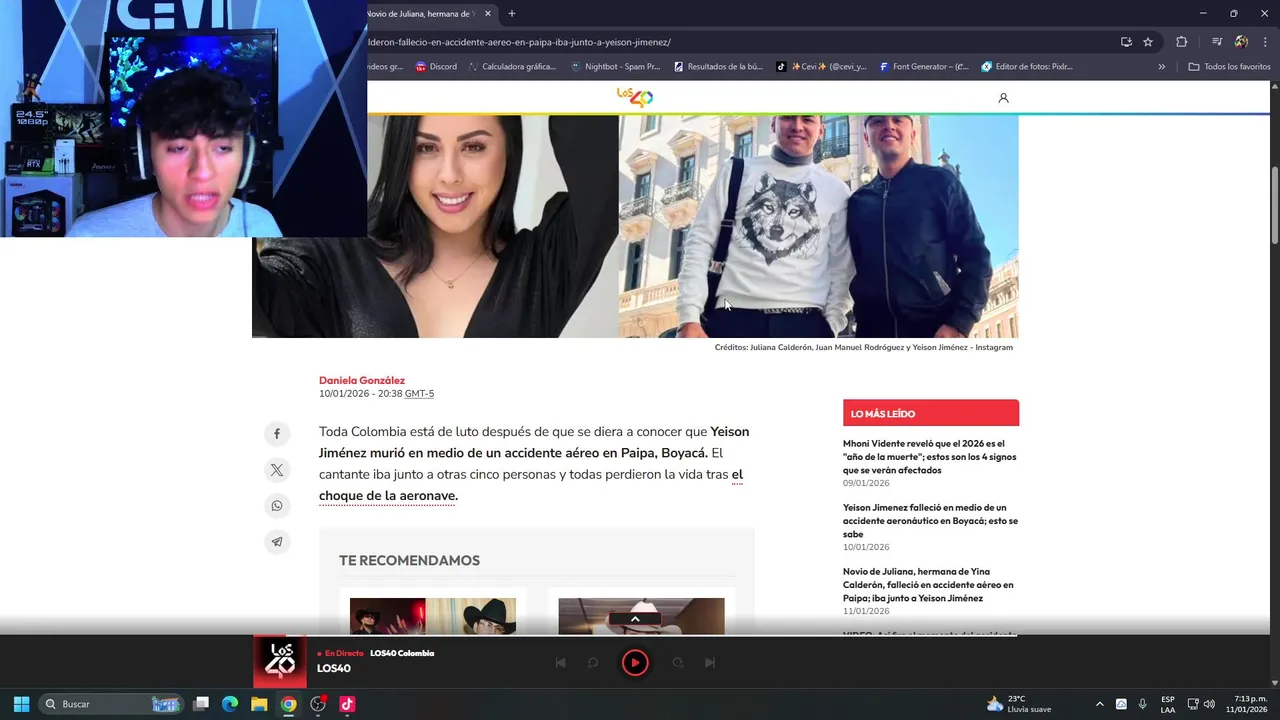1280x720 pixels.
Task: Click the page vertical scrollbar thumb
Action: [1274, 205]
